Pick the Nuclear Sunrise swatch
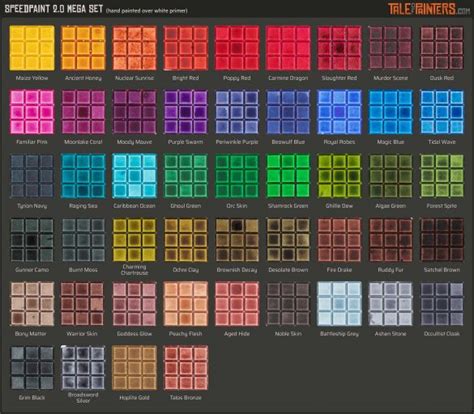This screenshot has height=414, width=474. 134,48
